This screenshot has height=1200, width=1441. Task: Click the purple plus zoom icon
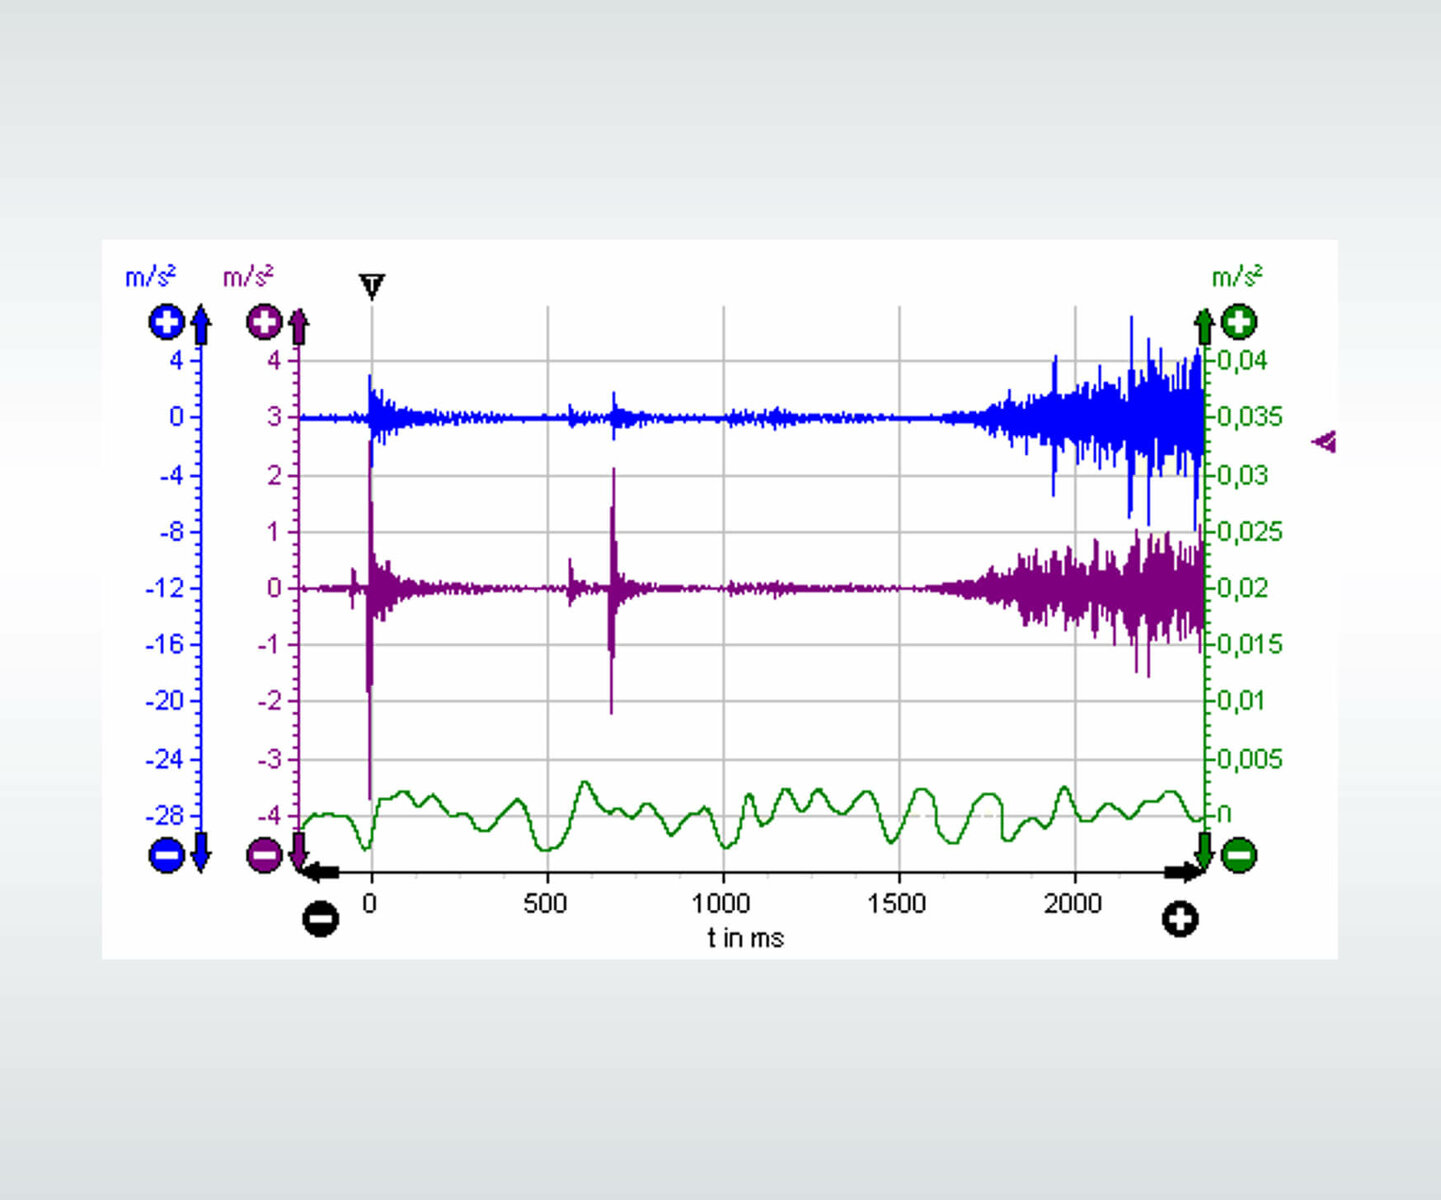(x=265, y=322)
